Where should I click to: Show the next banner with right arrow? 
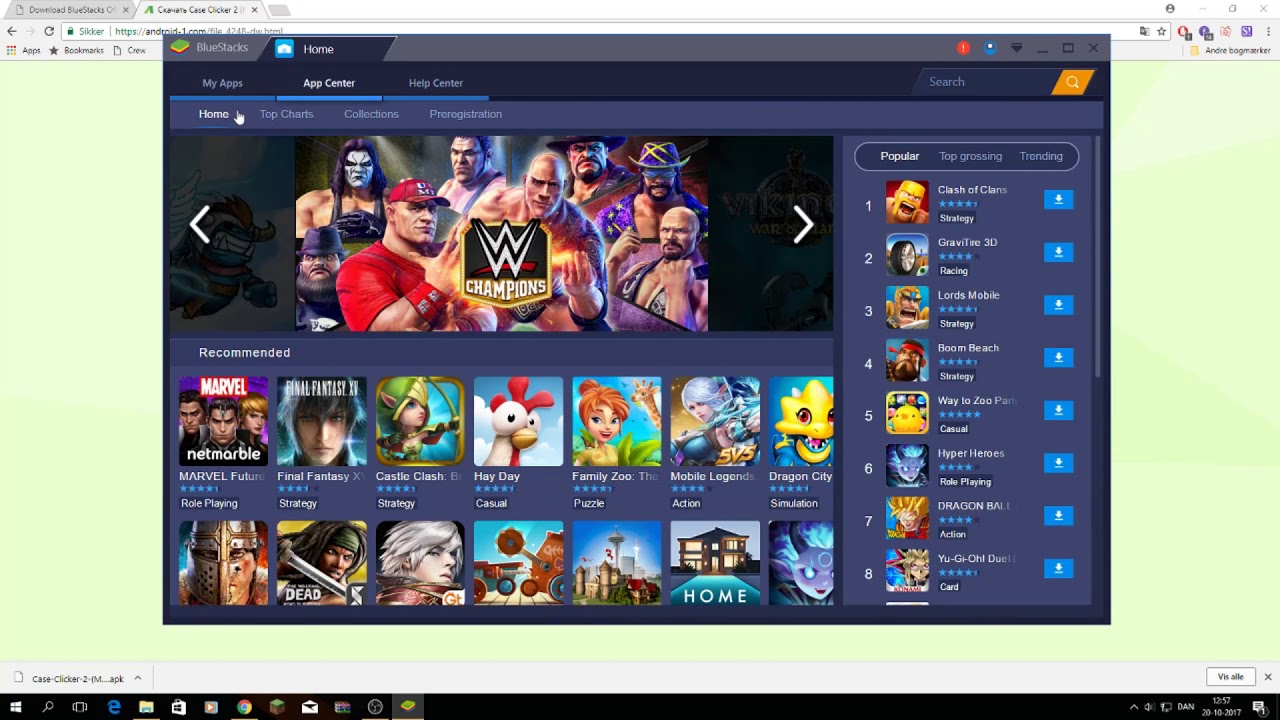click(803, 225)
